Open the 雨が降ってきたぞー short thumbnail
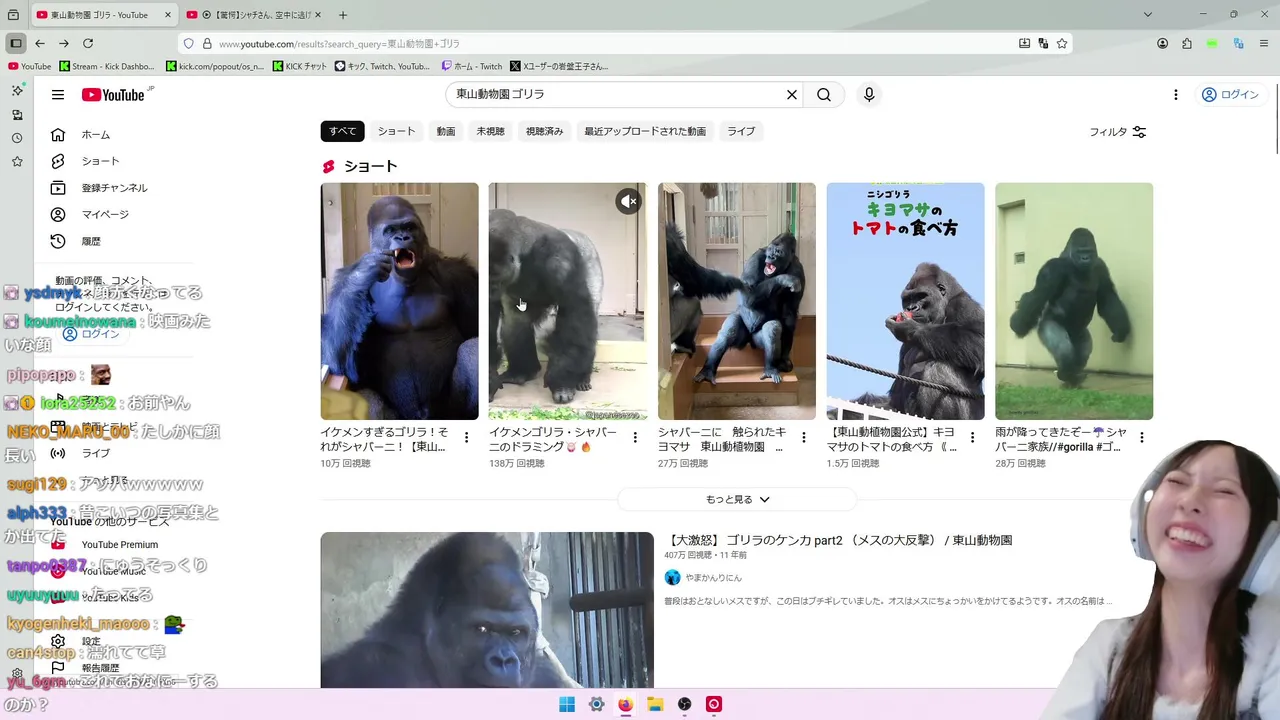This screenshot has width=1280, height=720. (x=1074, y=301)
